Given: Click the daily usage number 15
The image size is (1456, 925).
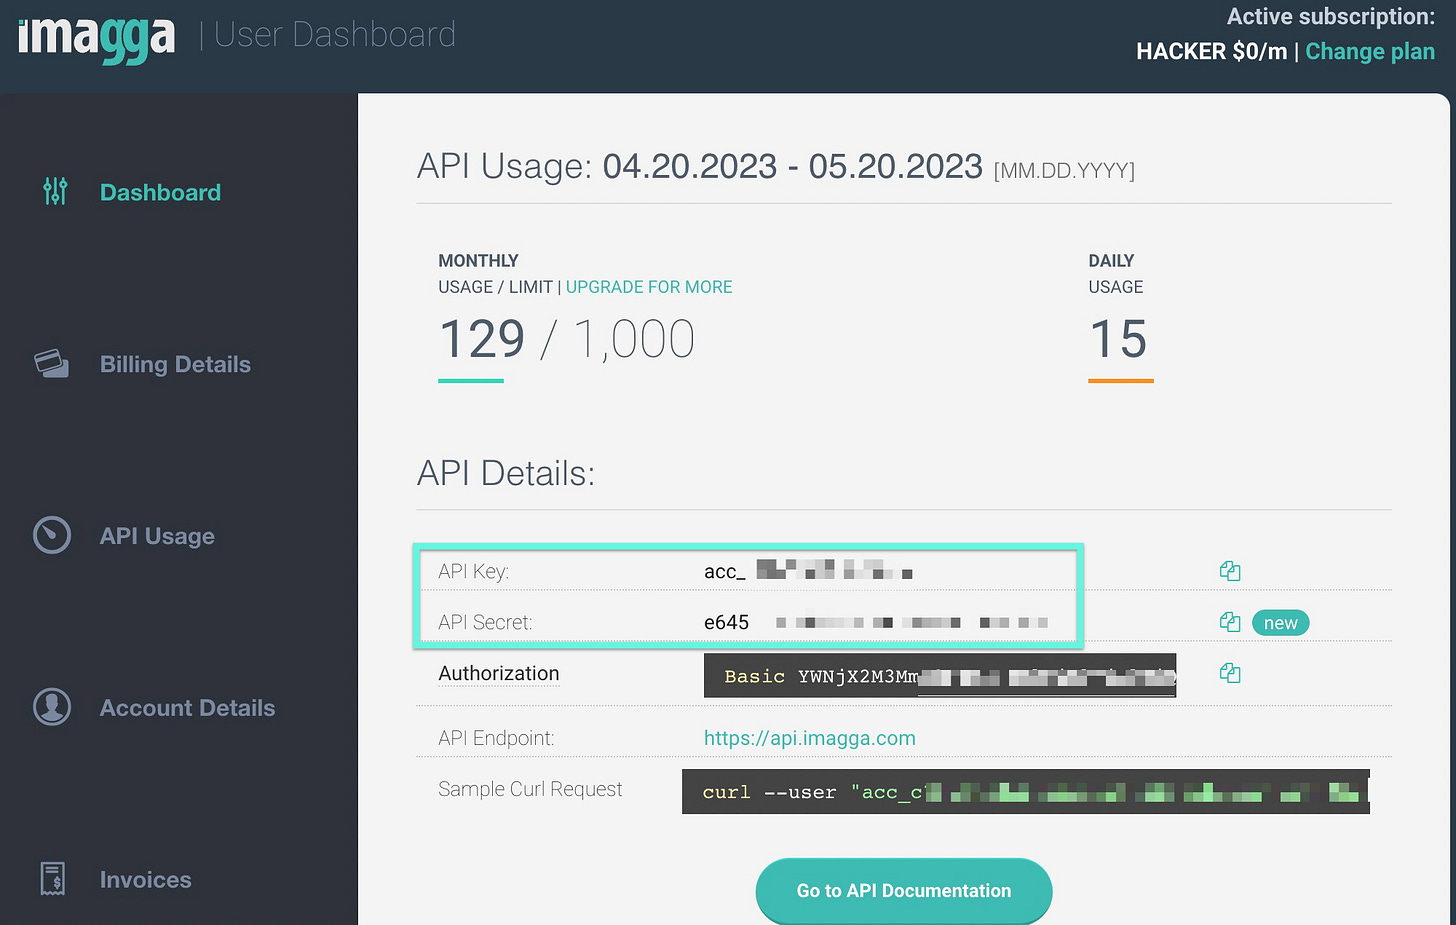Looking at the screenshot, I should (x=1119, y=339).
